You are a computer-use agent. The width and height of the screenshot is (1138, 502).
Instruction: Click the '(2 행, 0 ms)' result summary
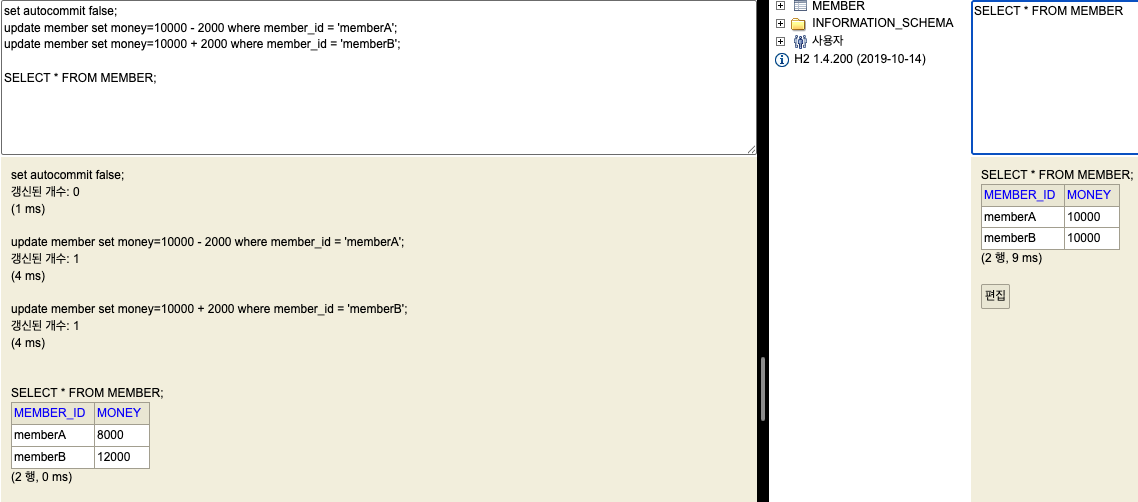point(42,477)
